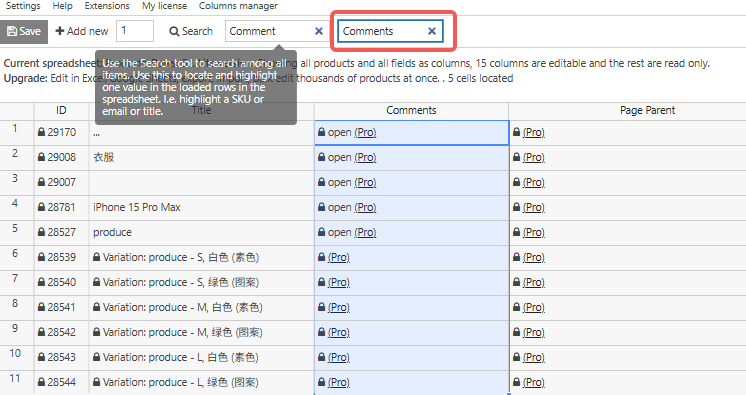Click the Add new button
The height and width of the screenshot is (395, 746).
pyautogui.click(x=82, y=31)
